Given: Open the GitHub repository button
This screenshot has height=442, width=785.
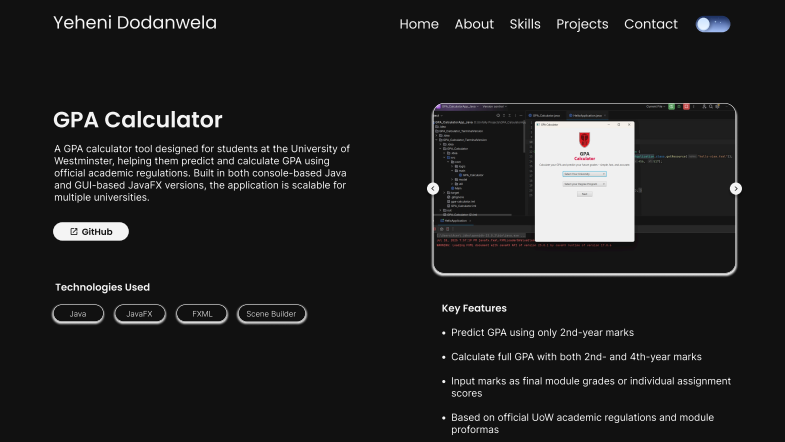Looking at the screenshot, I should point(91,231).
